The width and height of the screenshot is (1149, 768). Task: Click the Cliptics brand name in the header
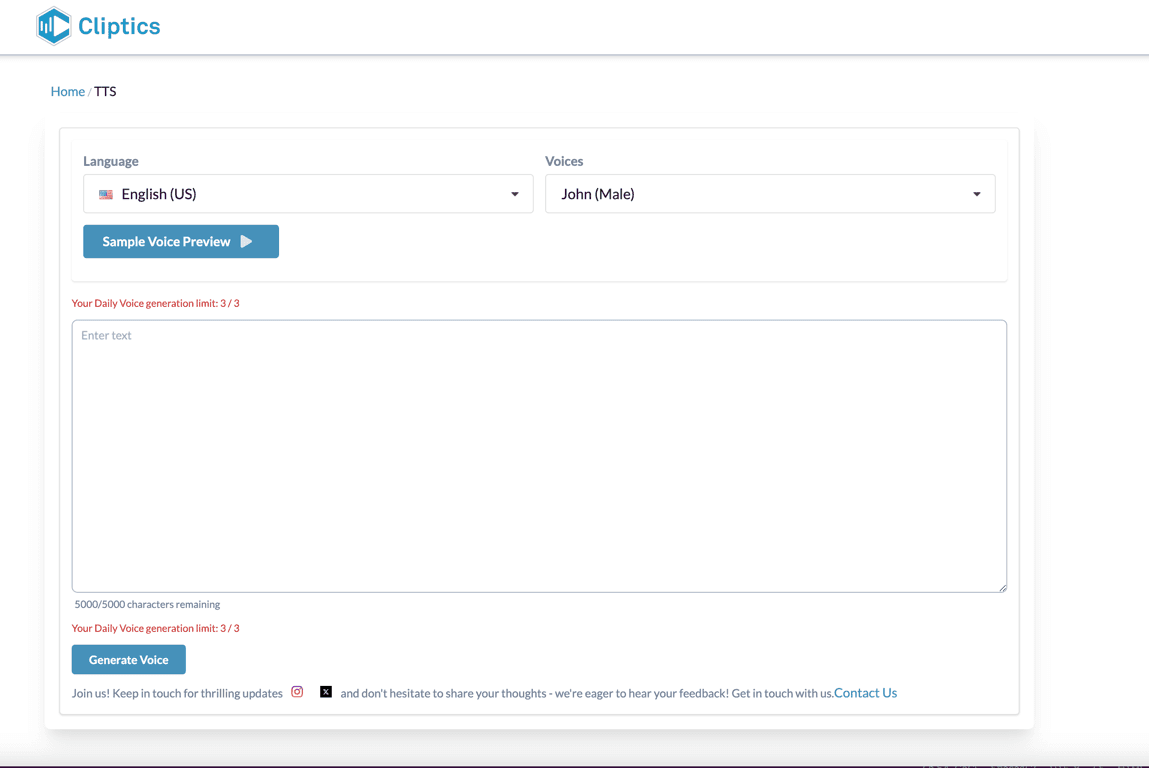pyautogui.click(x=119, y=26)
